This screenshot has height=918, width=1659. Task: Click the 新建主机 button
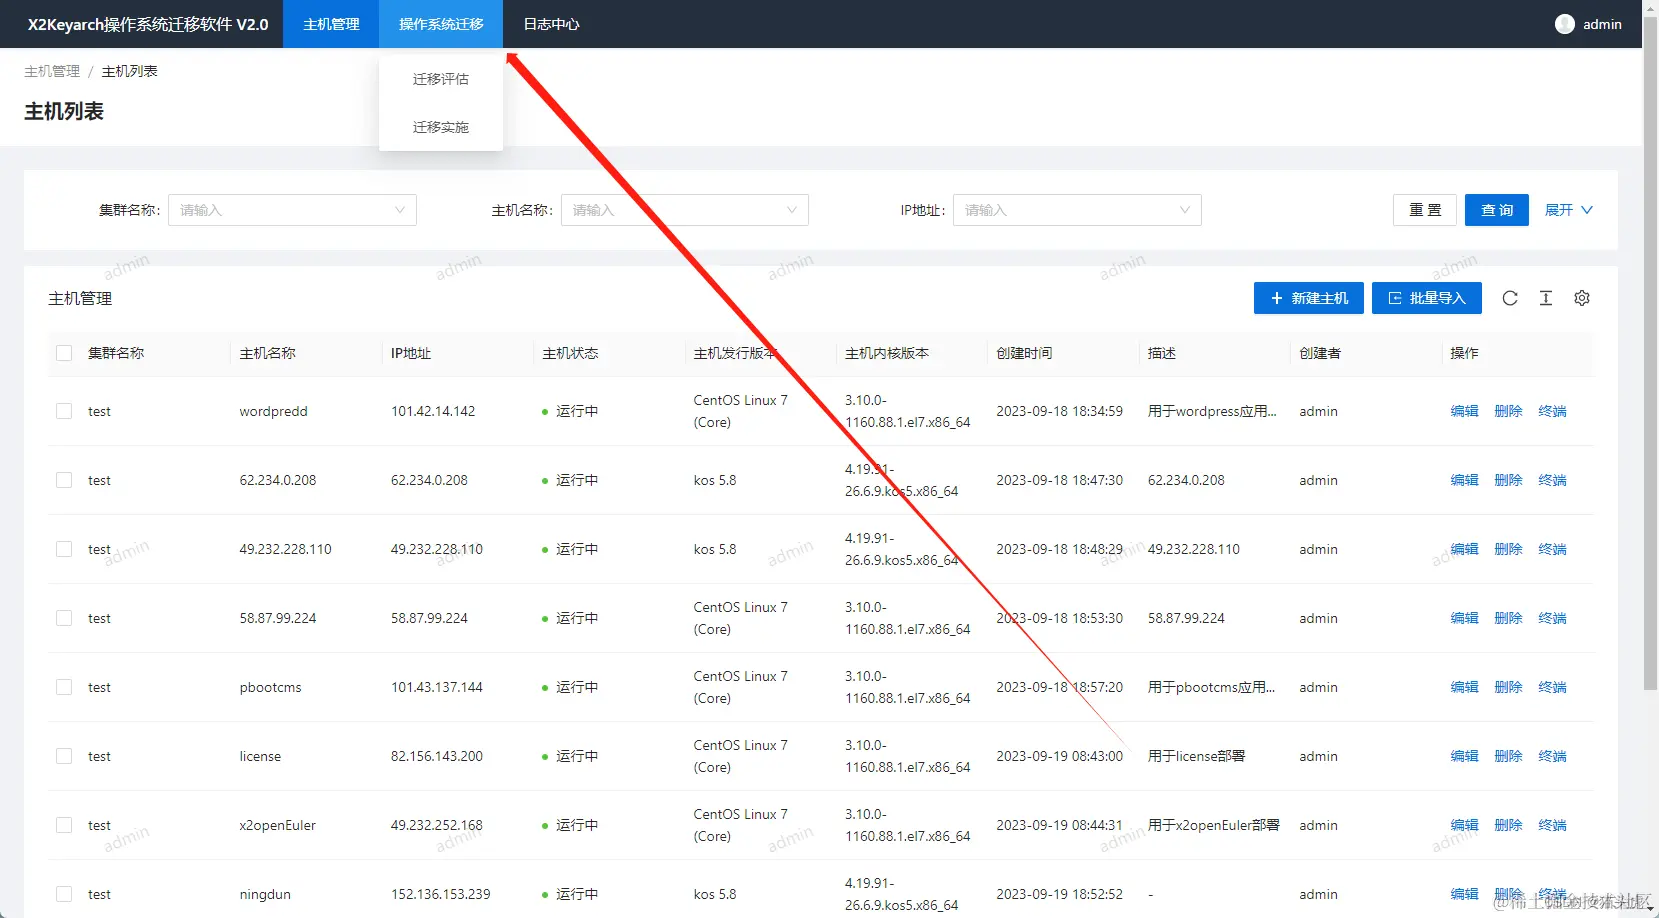click(x=1309, y=298)
